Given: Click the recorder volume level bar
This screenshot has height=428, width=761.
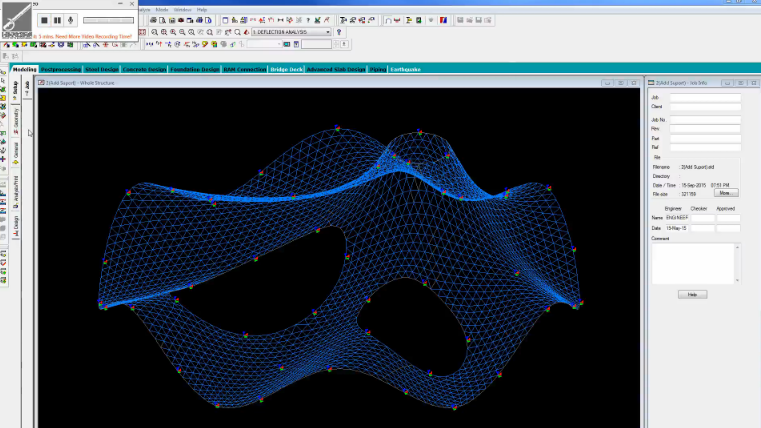Looking at the screenshot, I should (x=109, y=19).
